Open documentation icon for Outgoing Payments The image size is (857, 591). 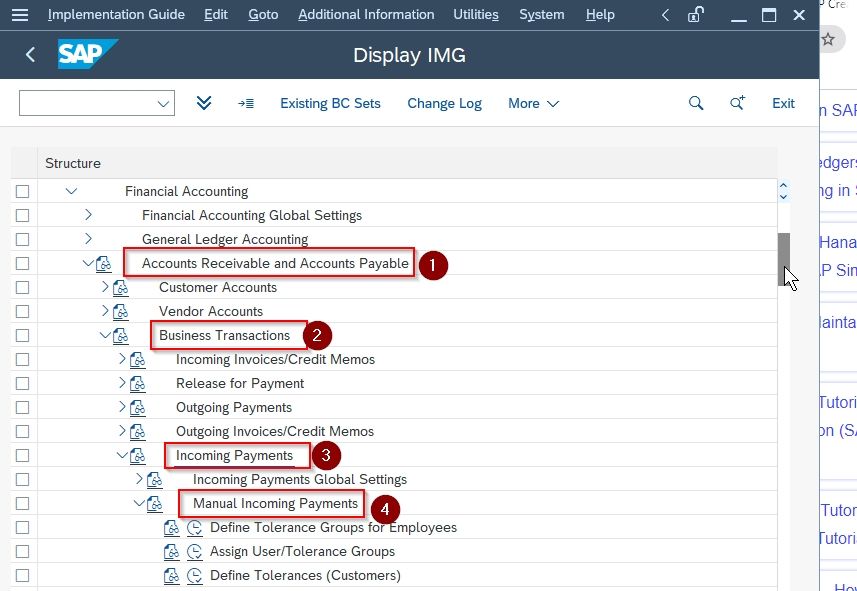(138, 408)
